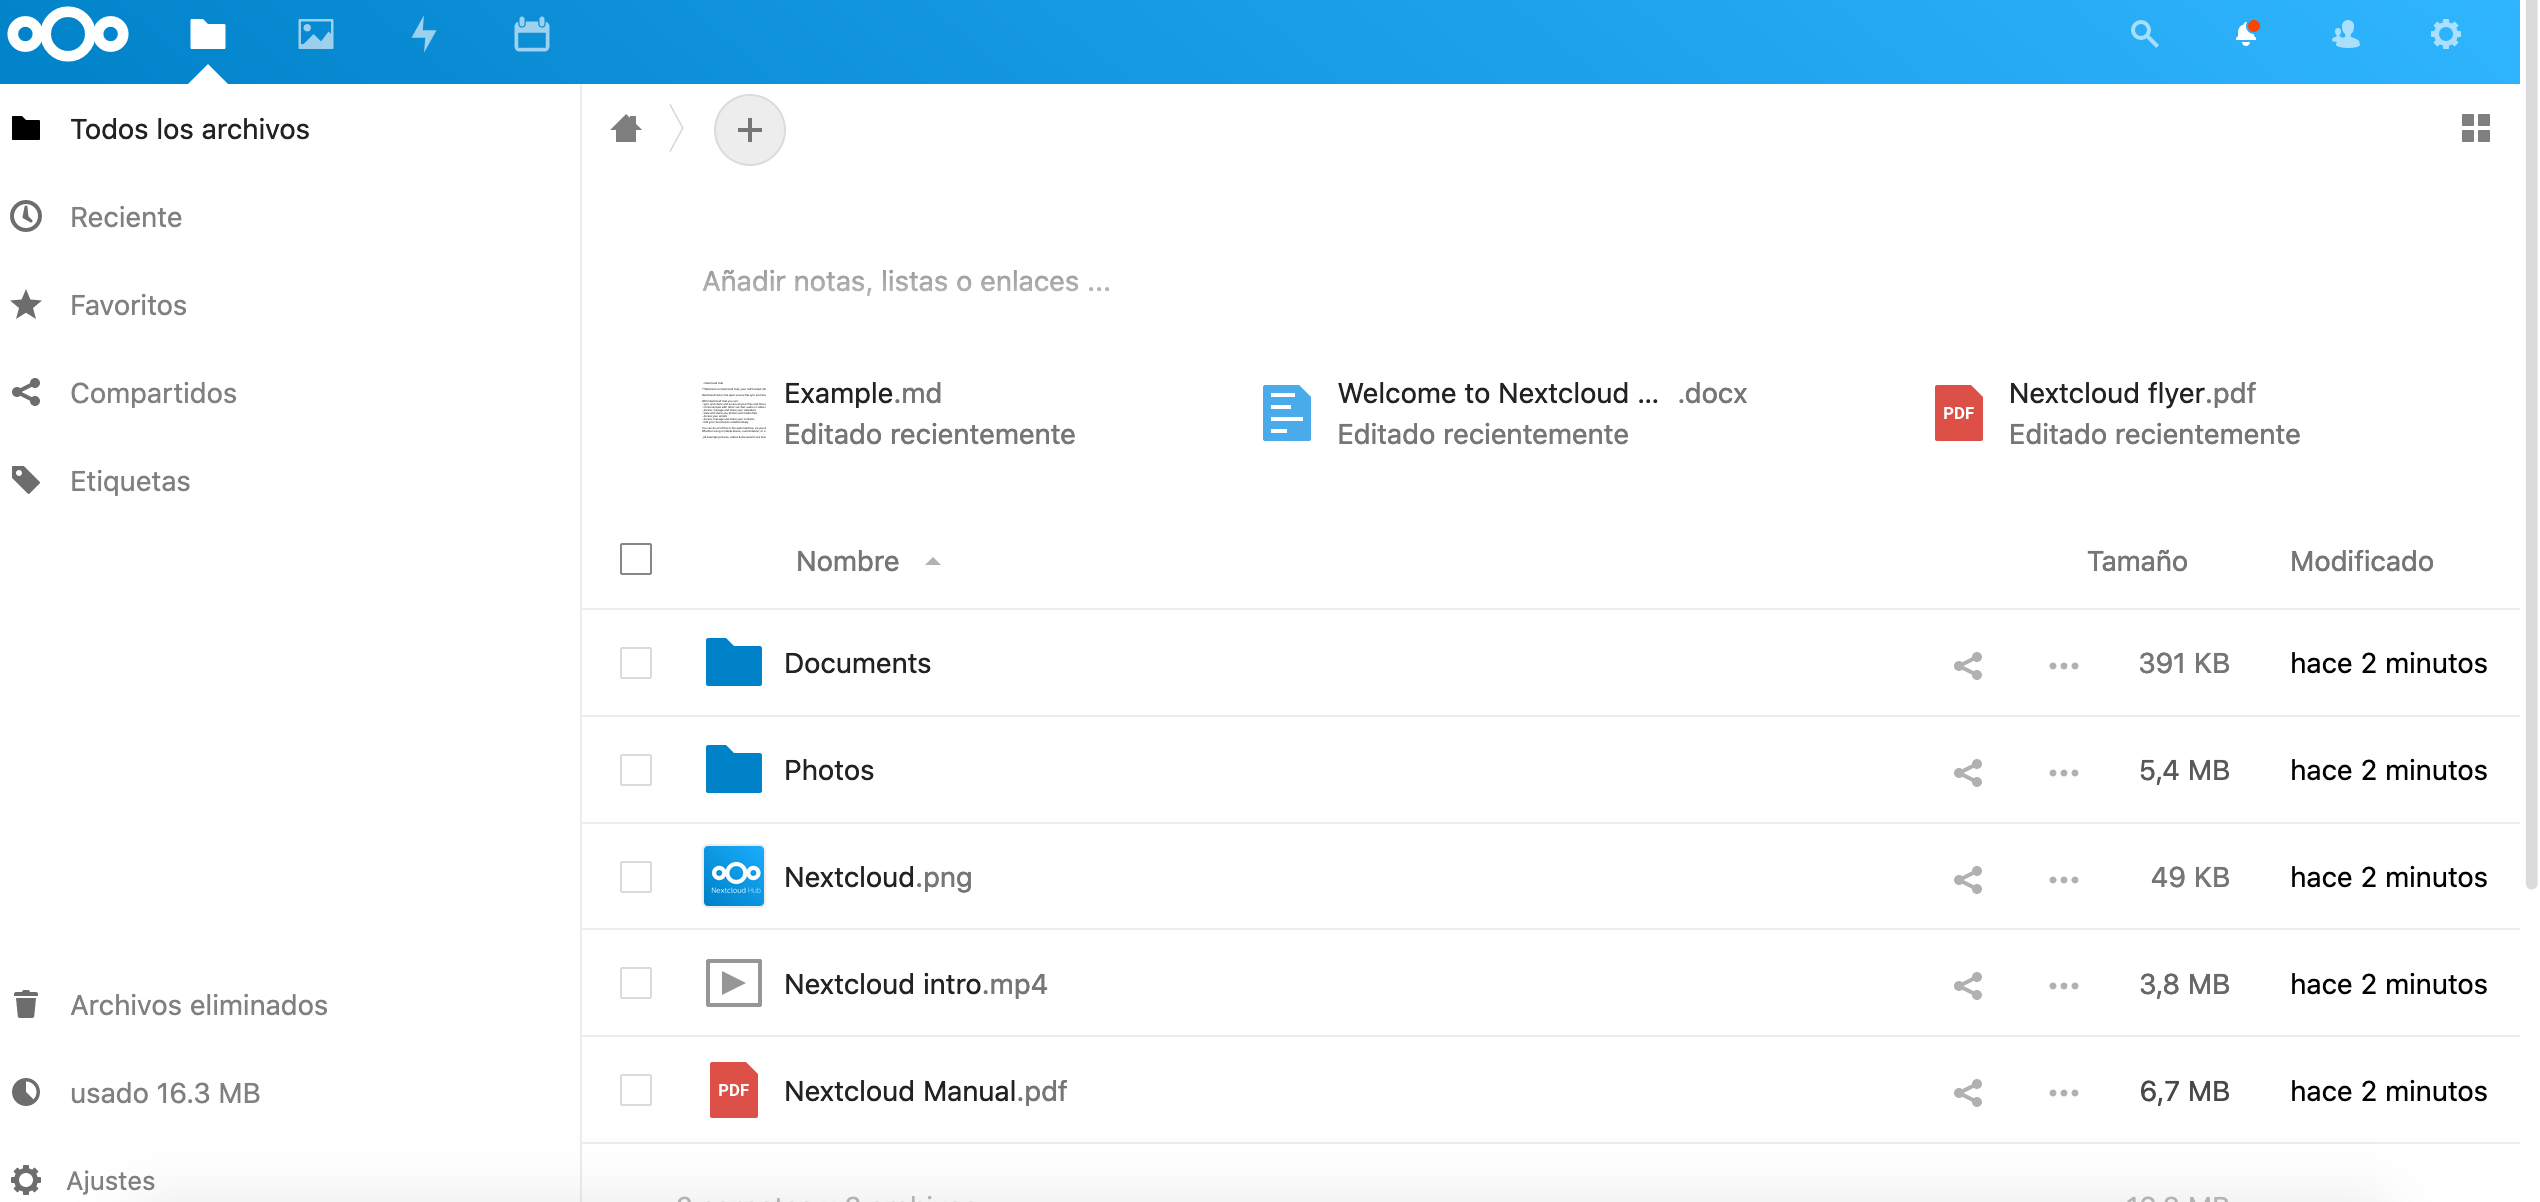Tick the select-all files checkbox
Screen dimensions: 2540x1202
click(636, 559)
